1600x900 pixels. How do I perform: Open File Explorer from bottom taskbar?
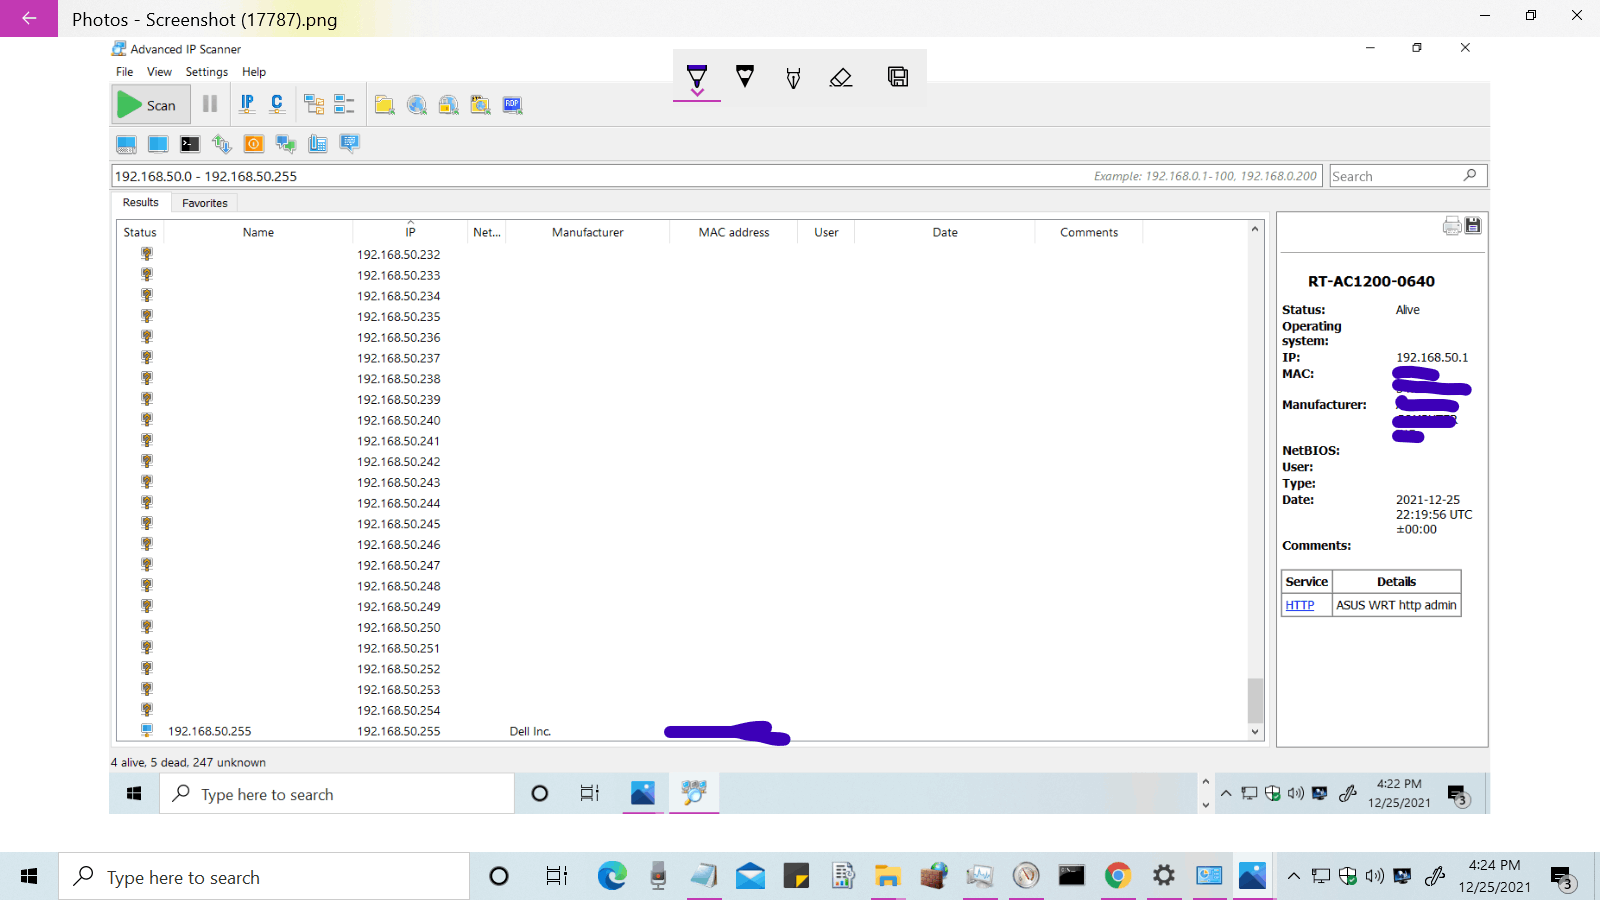coord(888,876)
